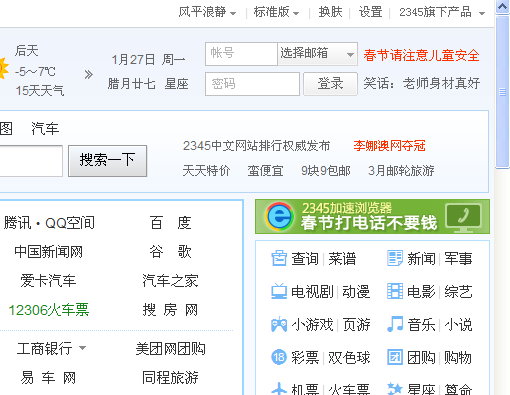Open the 腾讯 site link

[x=17, y=223]
